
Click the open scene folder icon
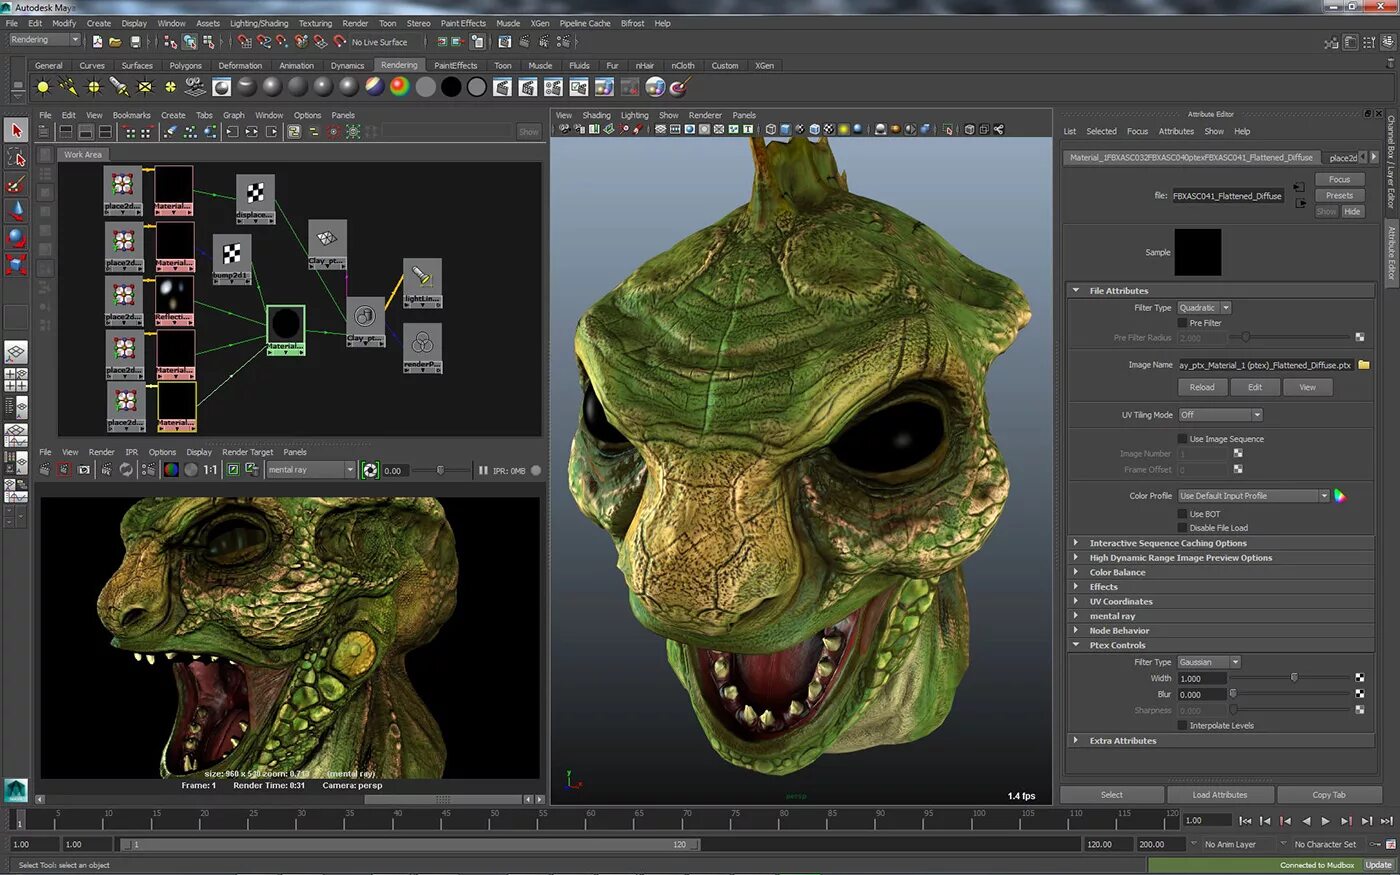(x=115, y=42)
